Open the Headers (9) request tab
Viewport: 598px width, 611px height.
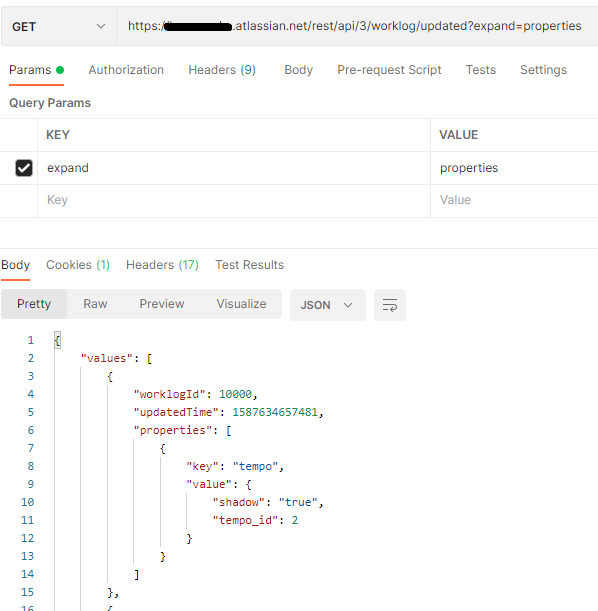tap(222, 70)
